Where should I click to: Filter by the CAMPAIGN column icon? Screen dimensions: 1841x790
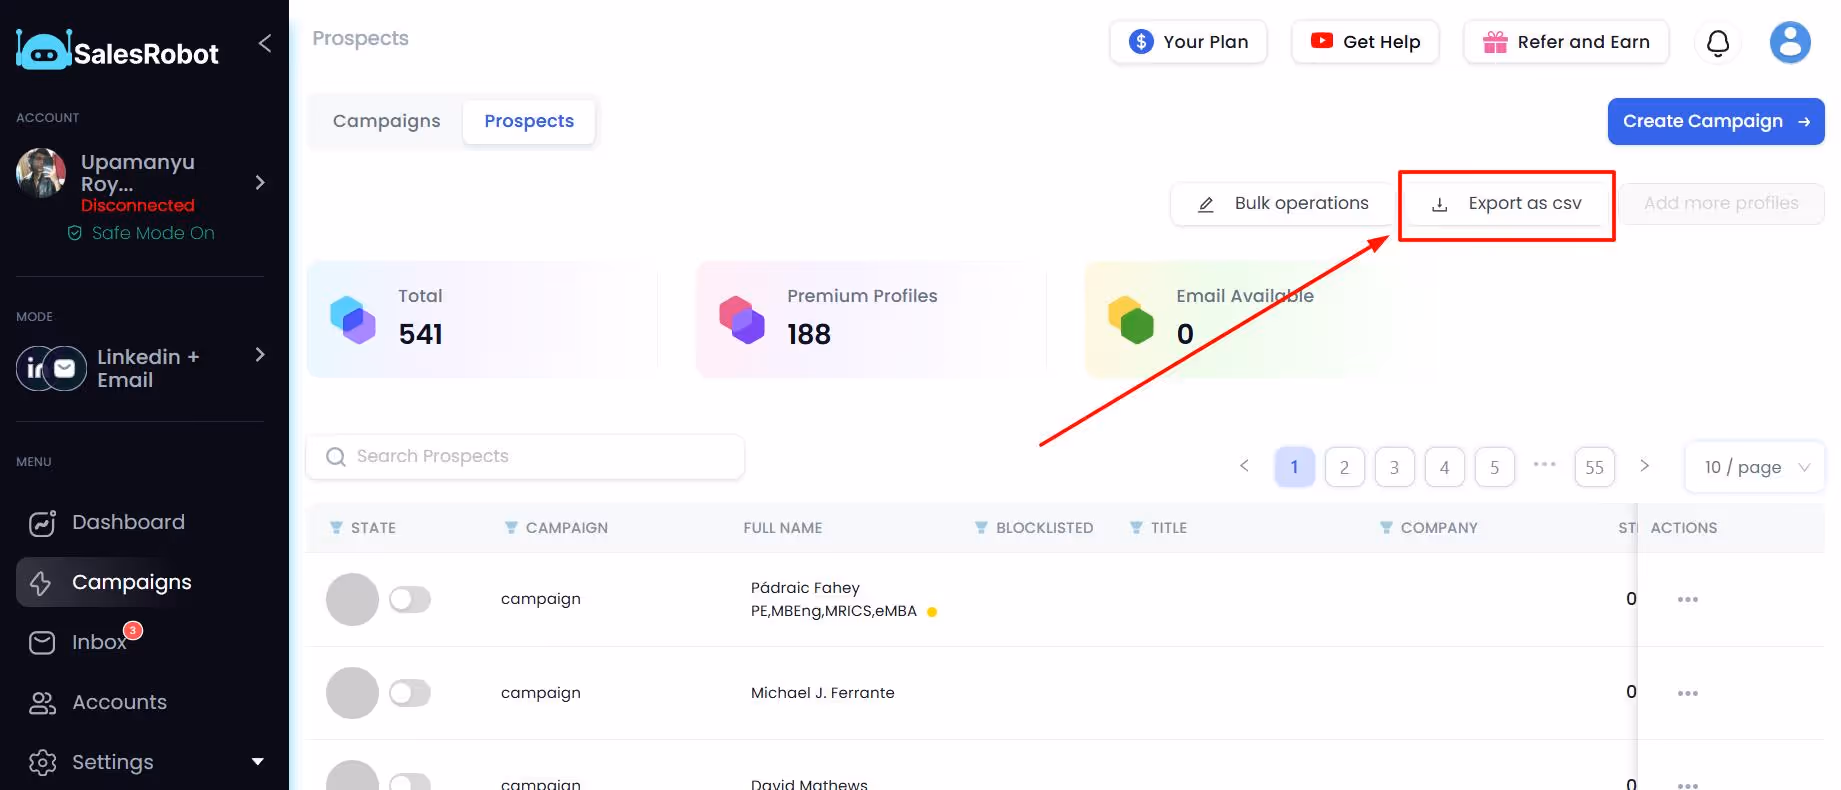point(511,528)
